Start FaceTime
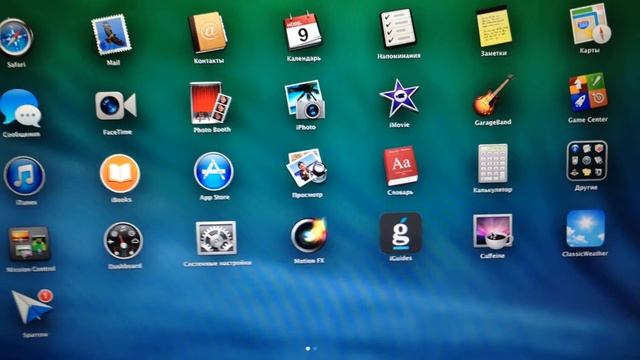Viewport: 640px width, 360px height. 116,106
